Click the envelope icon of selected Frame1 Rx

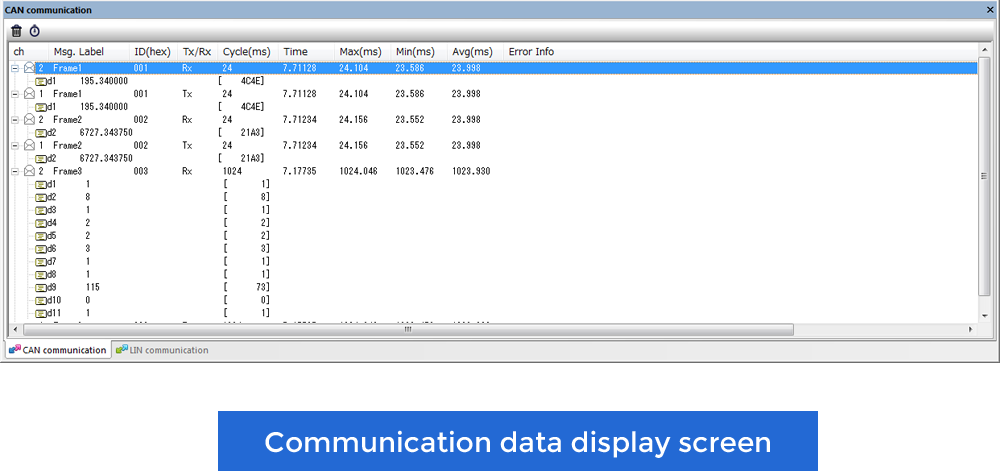(x=29, y=68)
